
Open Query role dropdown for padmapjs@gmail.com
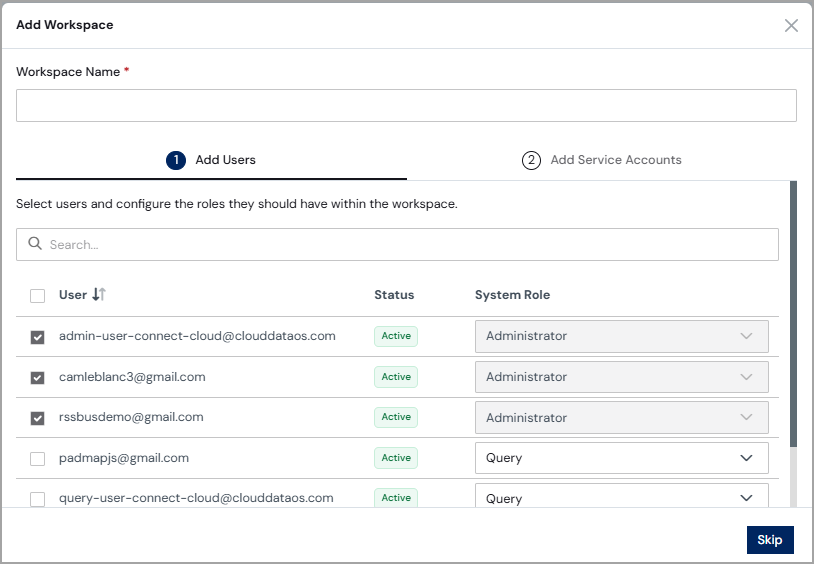[x=621, y=458]
